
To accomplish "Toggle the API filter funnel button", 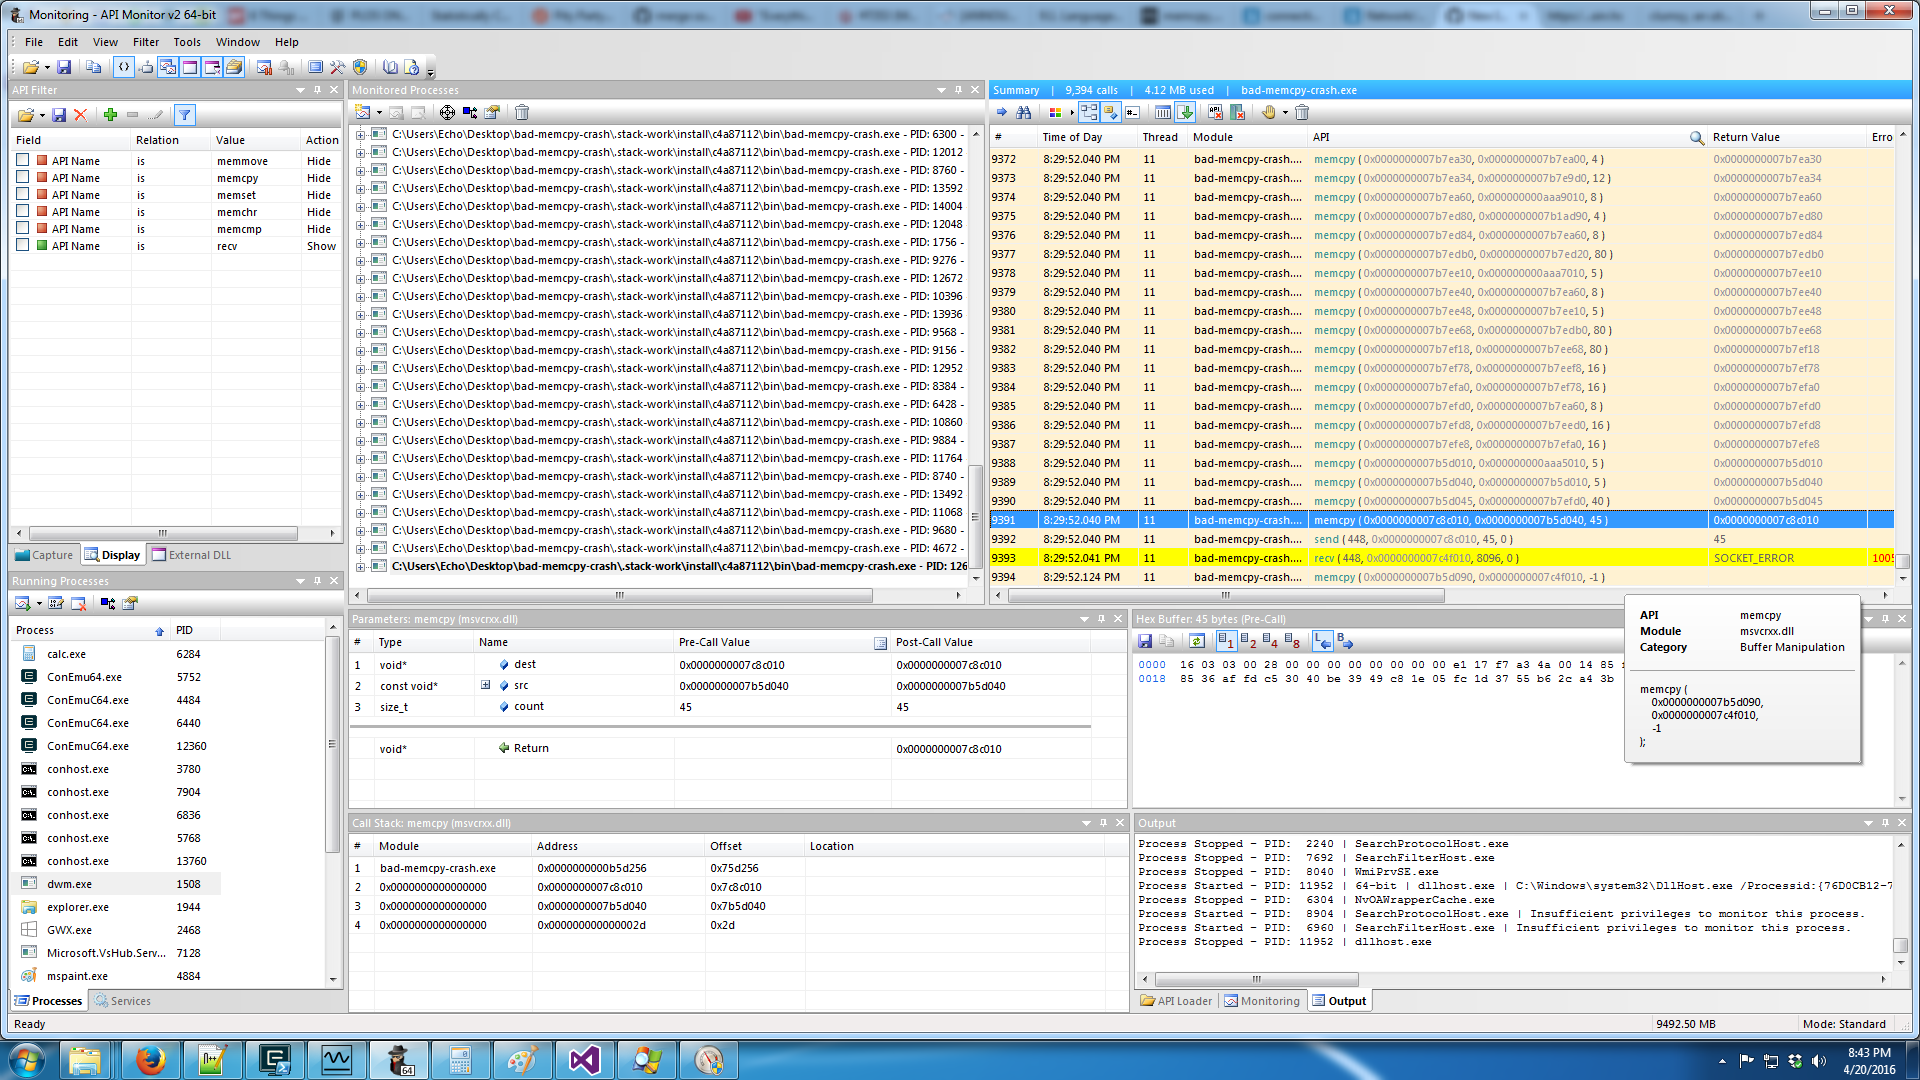I will click(184, 115).
